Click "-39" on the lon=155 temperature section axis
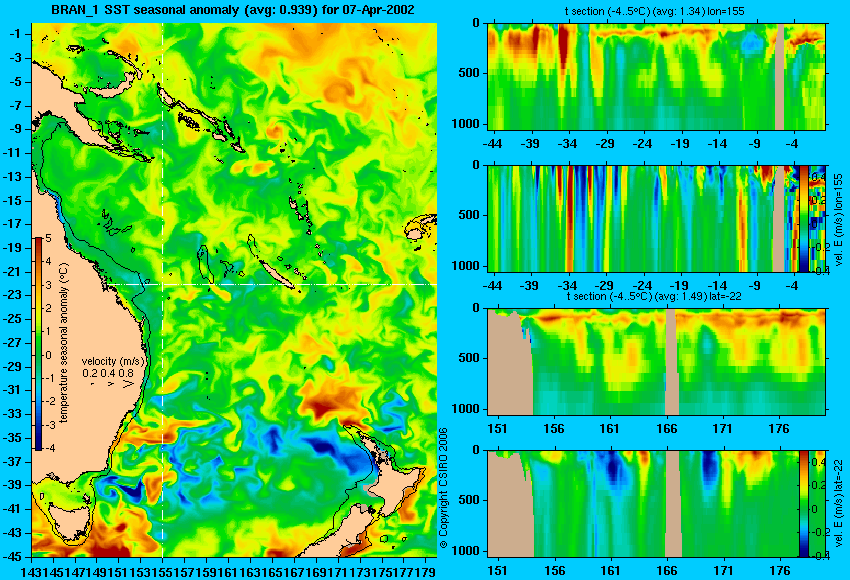850x580 pixels. tap(530, 144)
